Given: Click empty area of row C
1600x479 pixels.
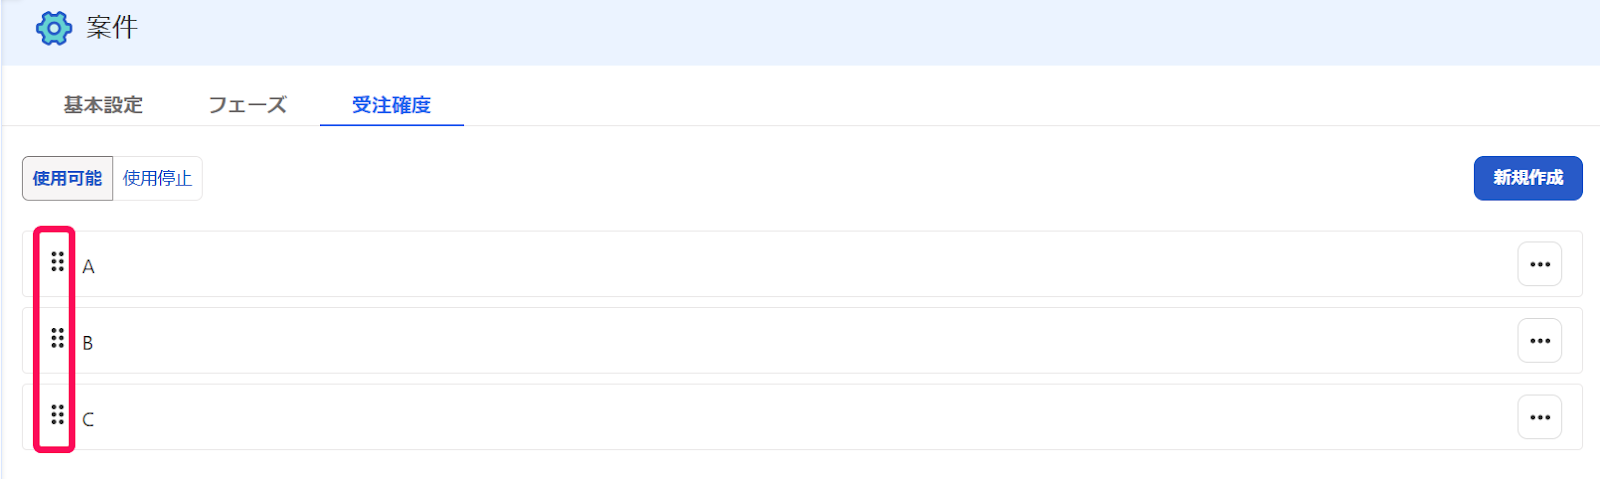Looking at the screenshot, I should click(802, 417).
